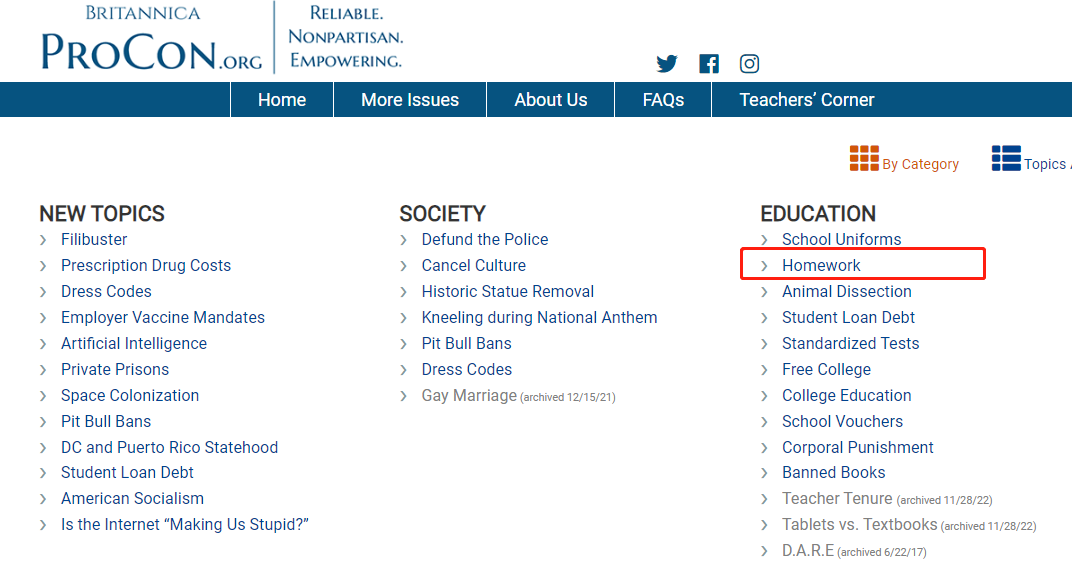Image resolution: width=1072 pixels, height=583 pixels.
Task: Open the Home menu item
Action: pos(282,100)
